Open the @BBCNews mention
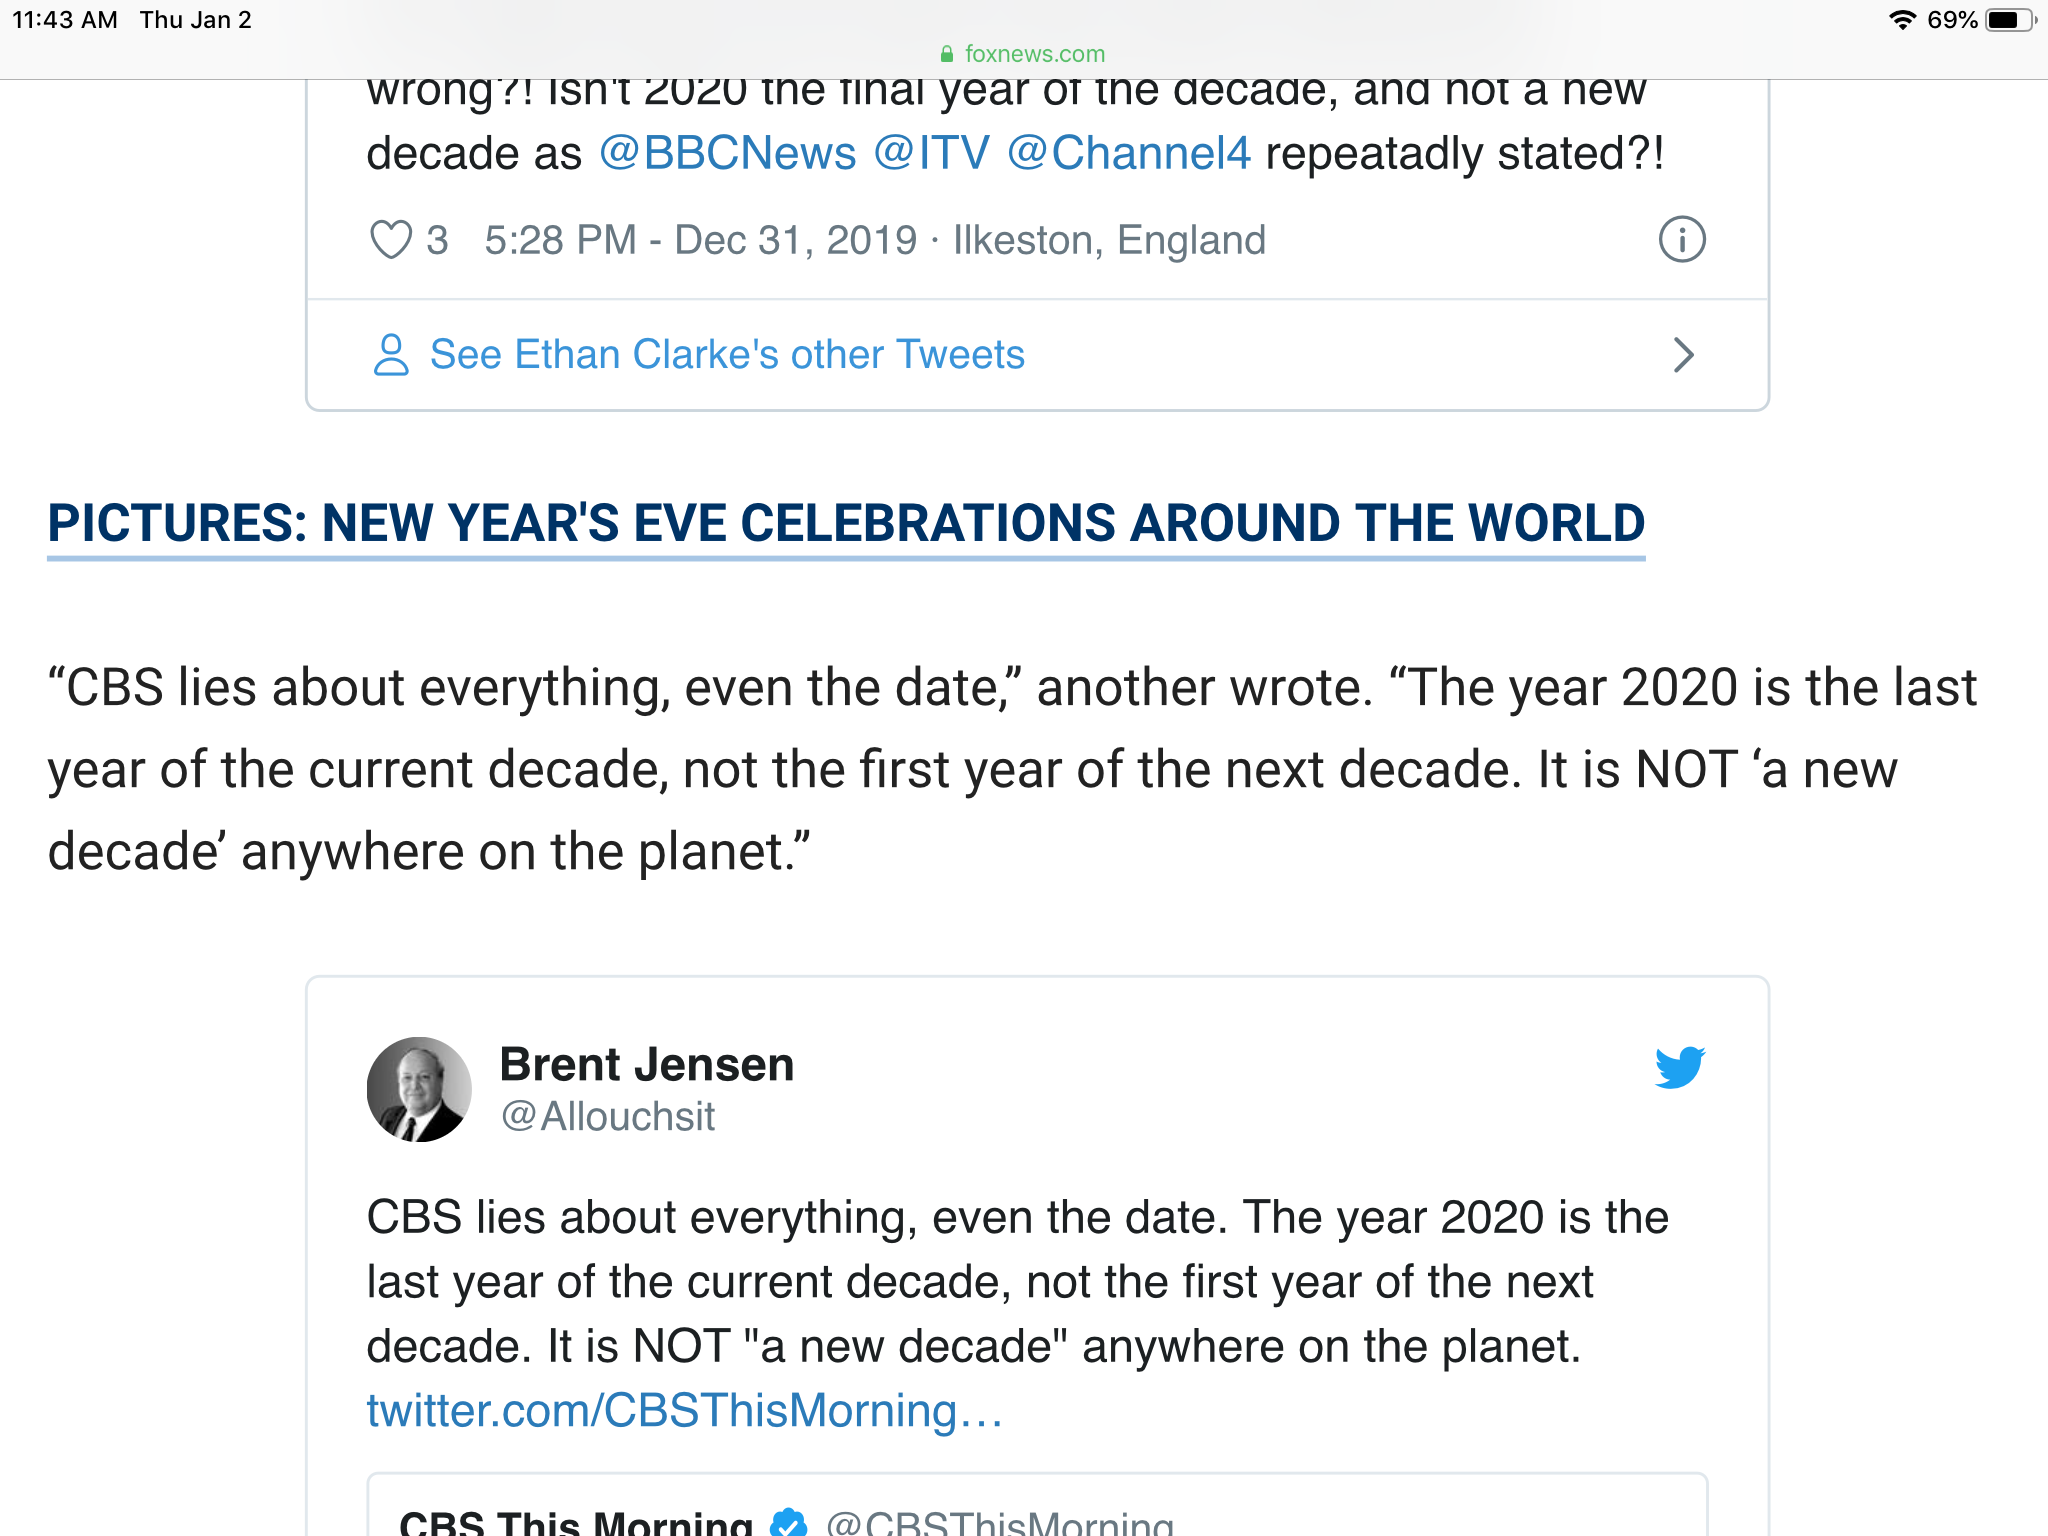The height and width of the screenshot is (1536, 2048). click(727, 153)
